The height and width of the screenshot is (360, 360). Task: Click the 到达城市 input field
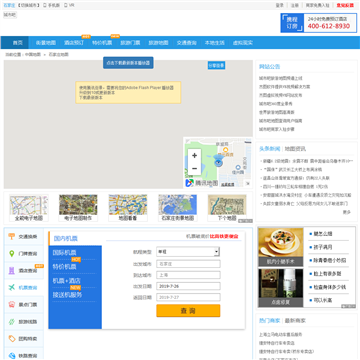(188, 275)
